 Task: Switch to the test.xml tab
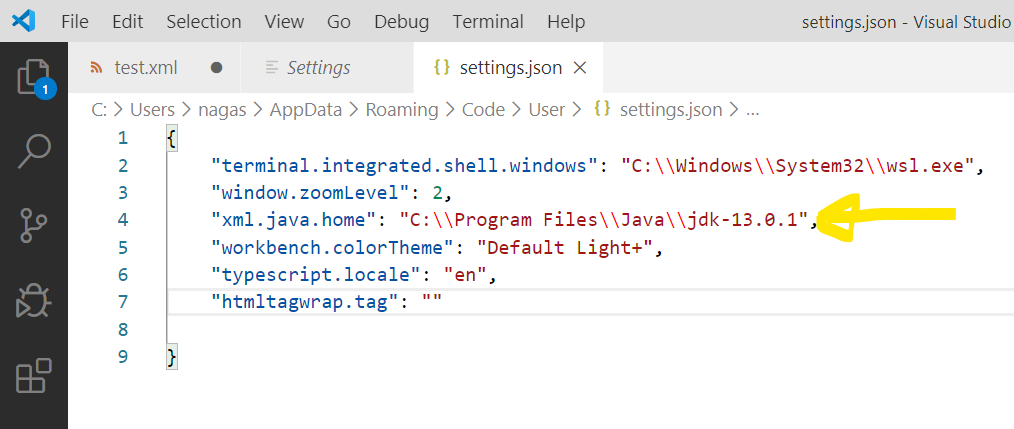pyautogui.click(x=145, y=68)
